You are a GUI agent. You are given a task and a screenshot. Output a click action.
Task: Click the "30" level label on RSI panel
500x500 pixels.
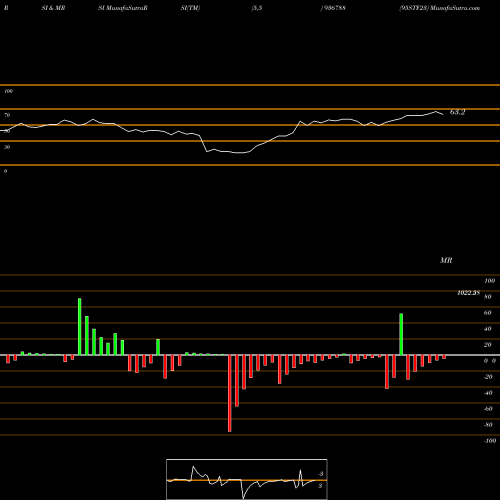[x=7, y=147]
